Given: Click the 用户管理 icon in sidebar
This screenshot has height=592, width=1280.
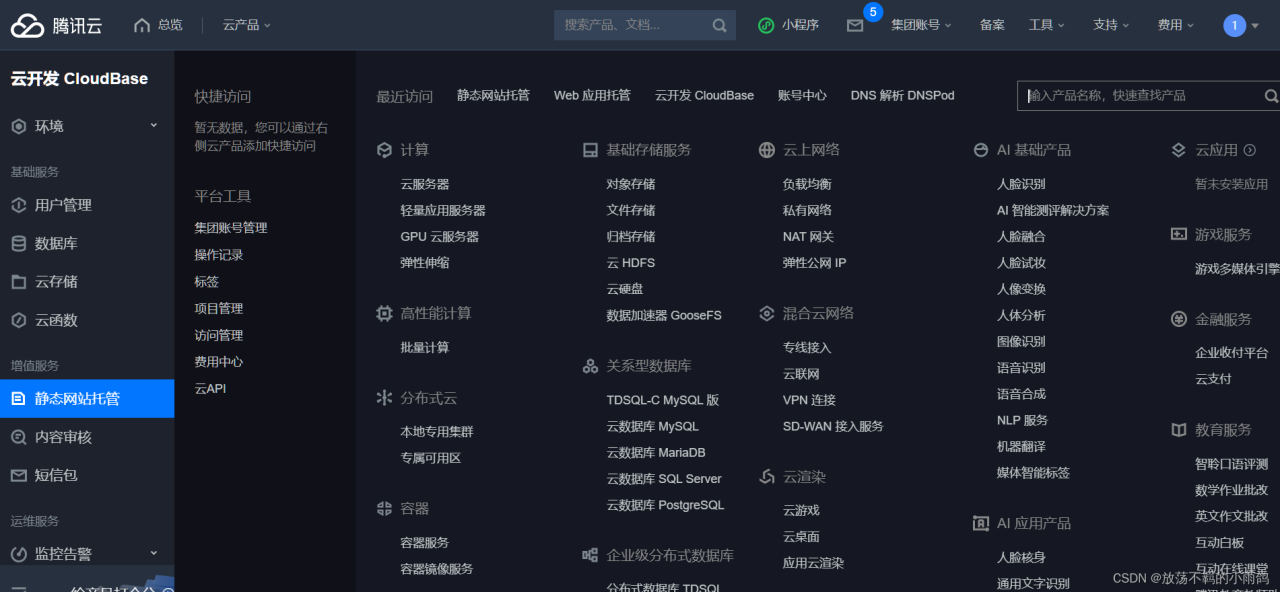Looking at the screenshot, I should 18,205.
